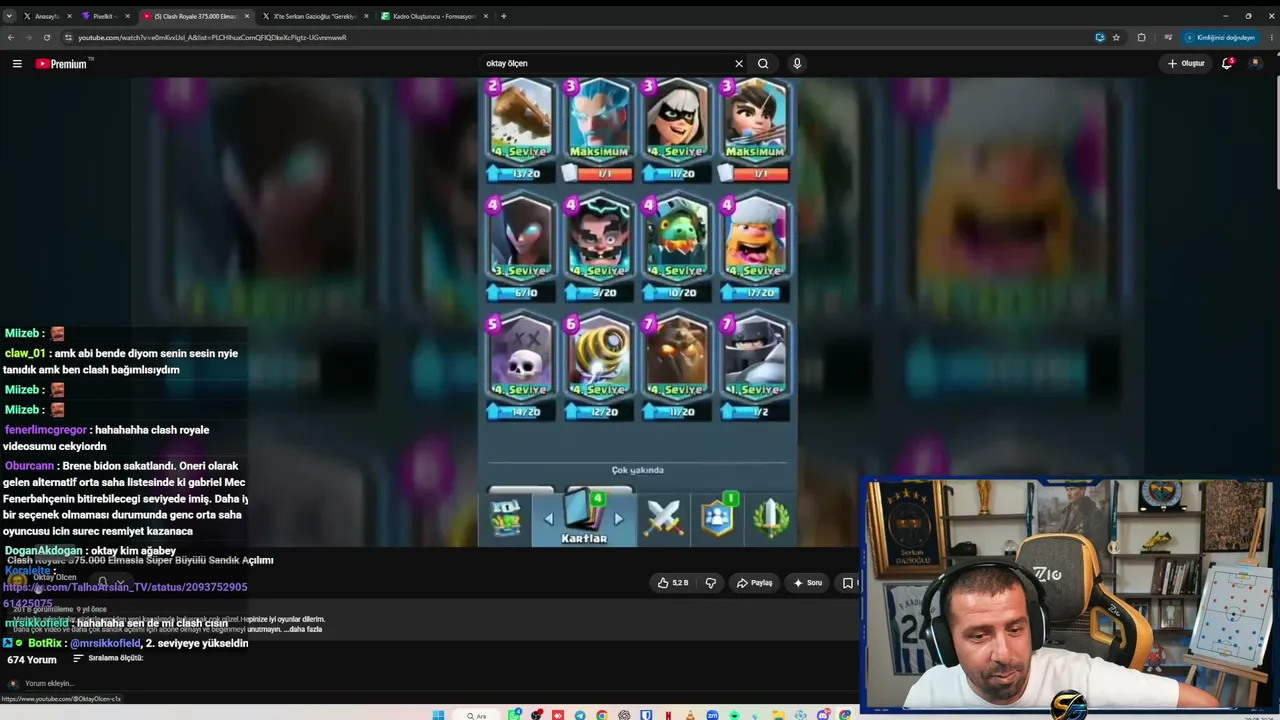Open a new browser tab
This screenshot has height=720, width=1280.
pos(503,16)
